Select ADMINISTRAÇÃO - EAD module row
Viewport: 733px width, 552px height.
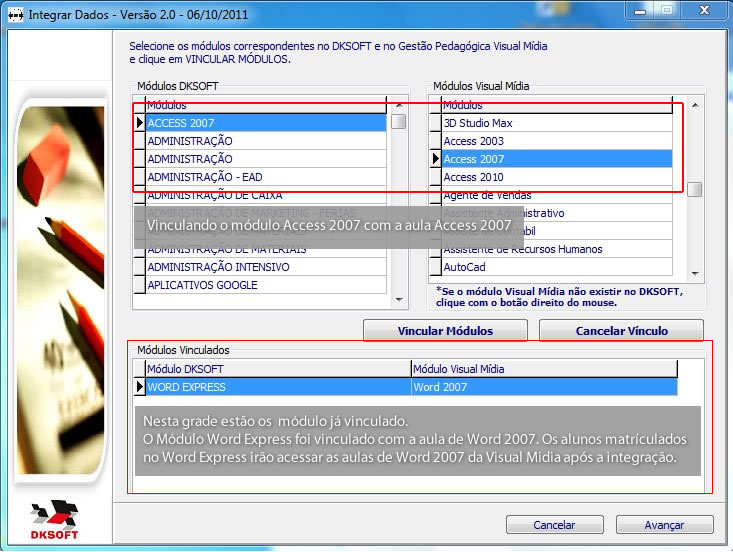pos(266,177)
